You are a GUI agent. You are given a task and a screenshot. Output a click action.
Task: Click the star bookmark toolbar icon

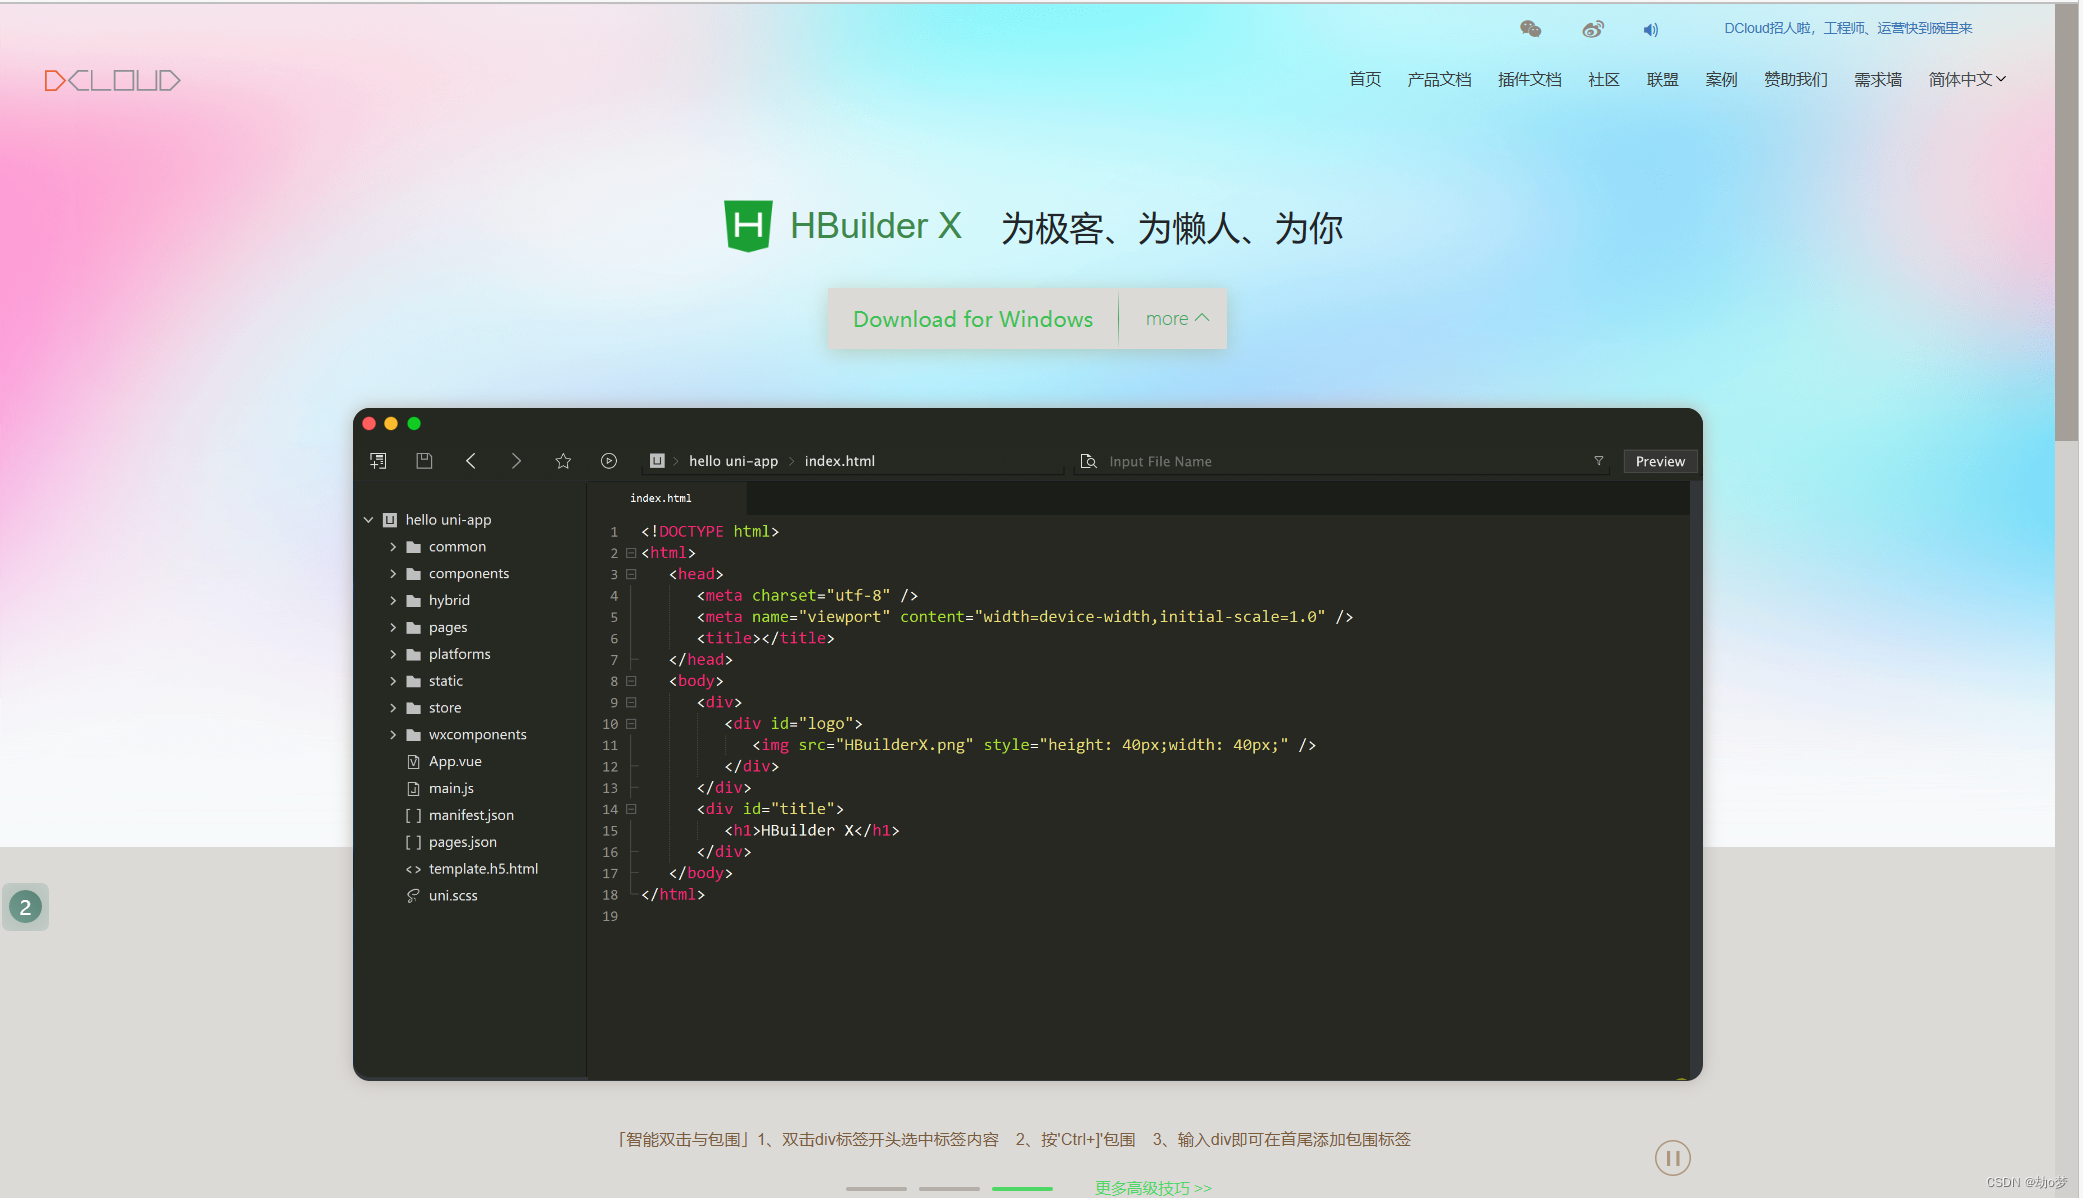pyautogui.click(x=563, y=461)
